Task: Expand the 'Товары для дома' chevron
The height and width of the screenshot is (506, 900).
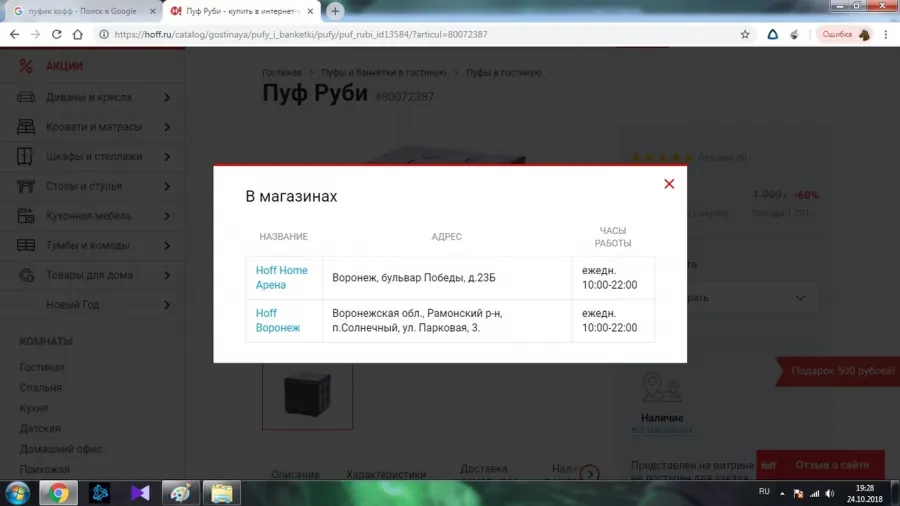Action: click(167, 275)
